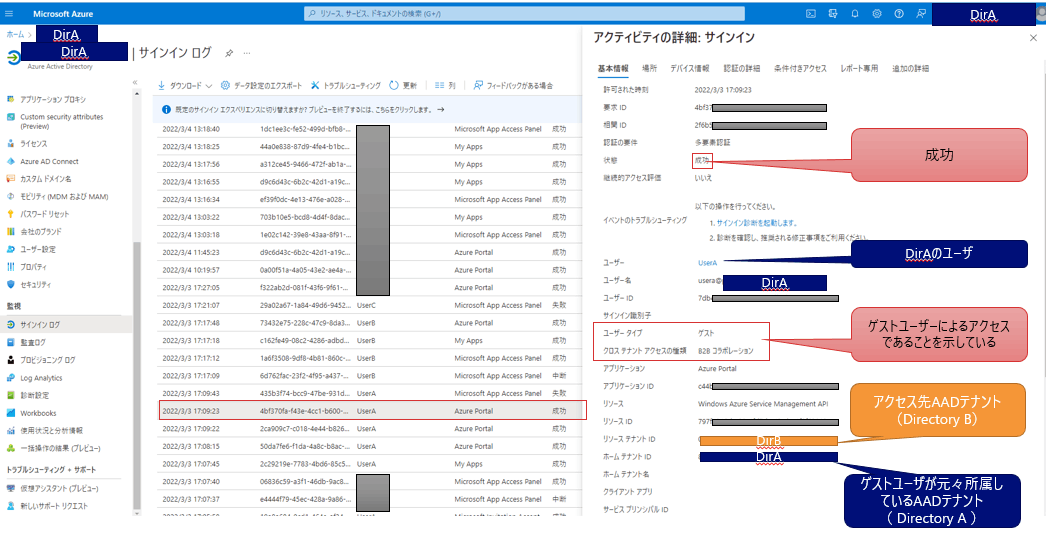Open the notifications bell
Screen dimensions: 1046x533
[855, 13]
